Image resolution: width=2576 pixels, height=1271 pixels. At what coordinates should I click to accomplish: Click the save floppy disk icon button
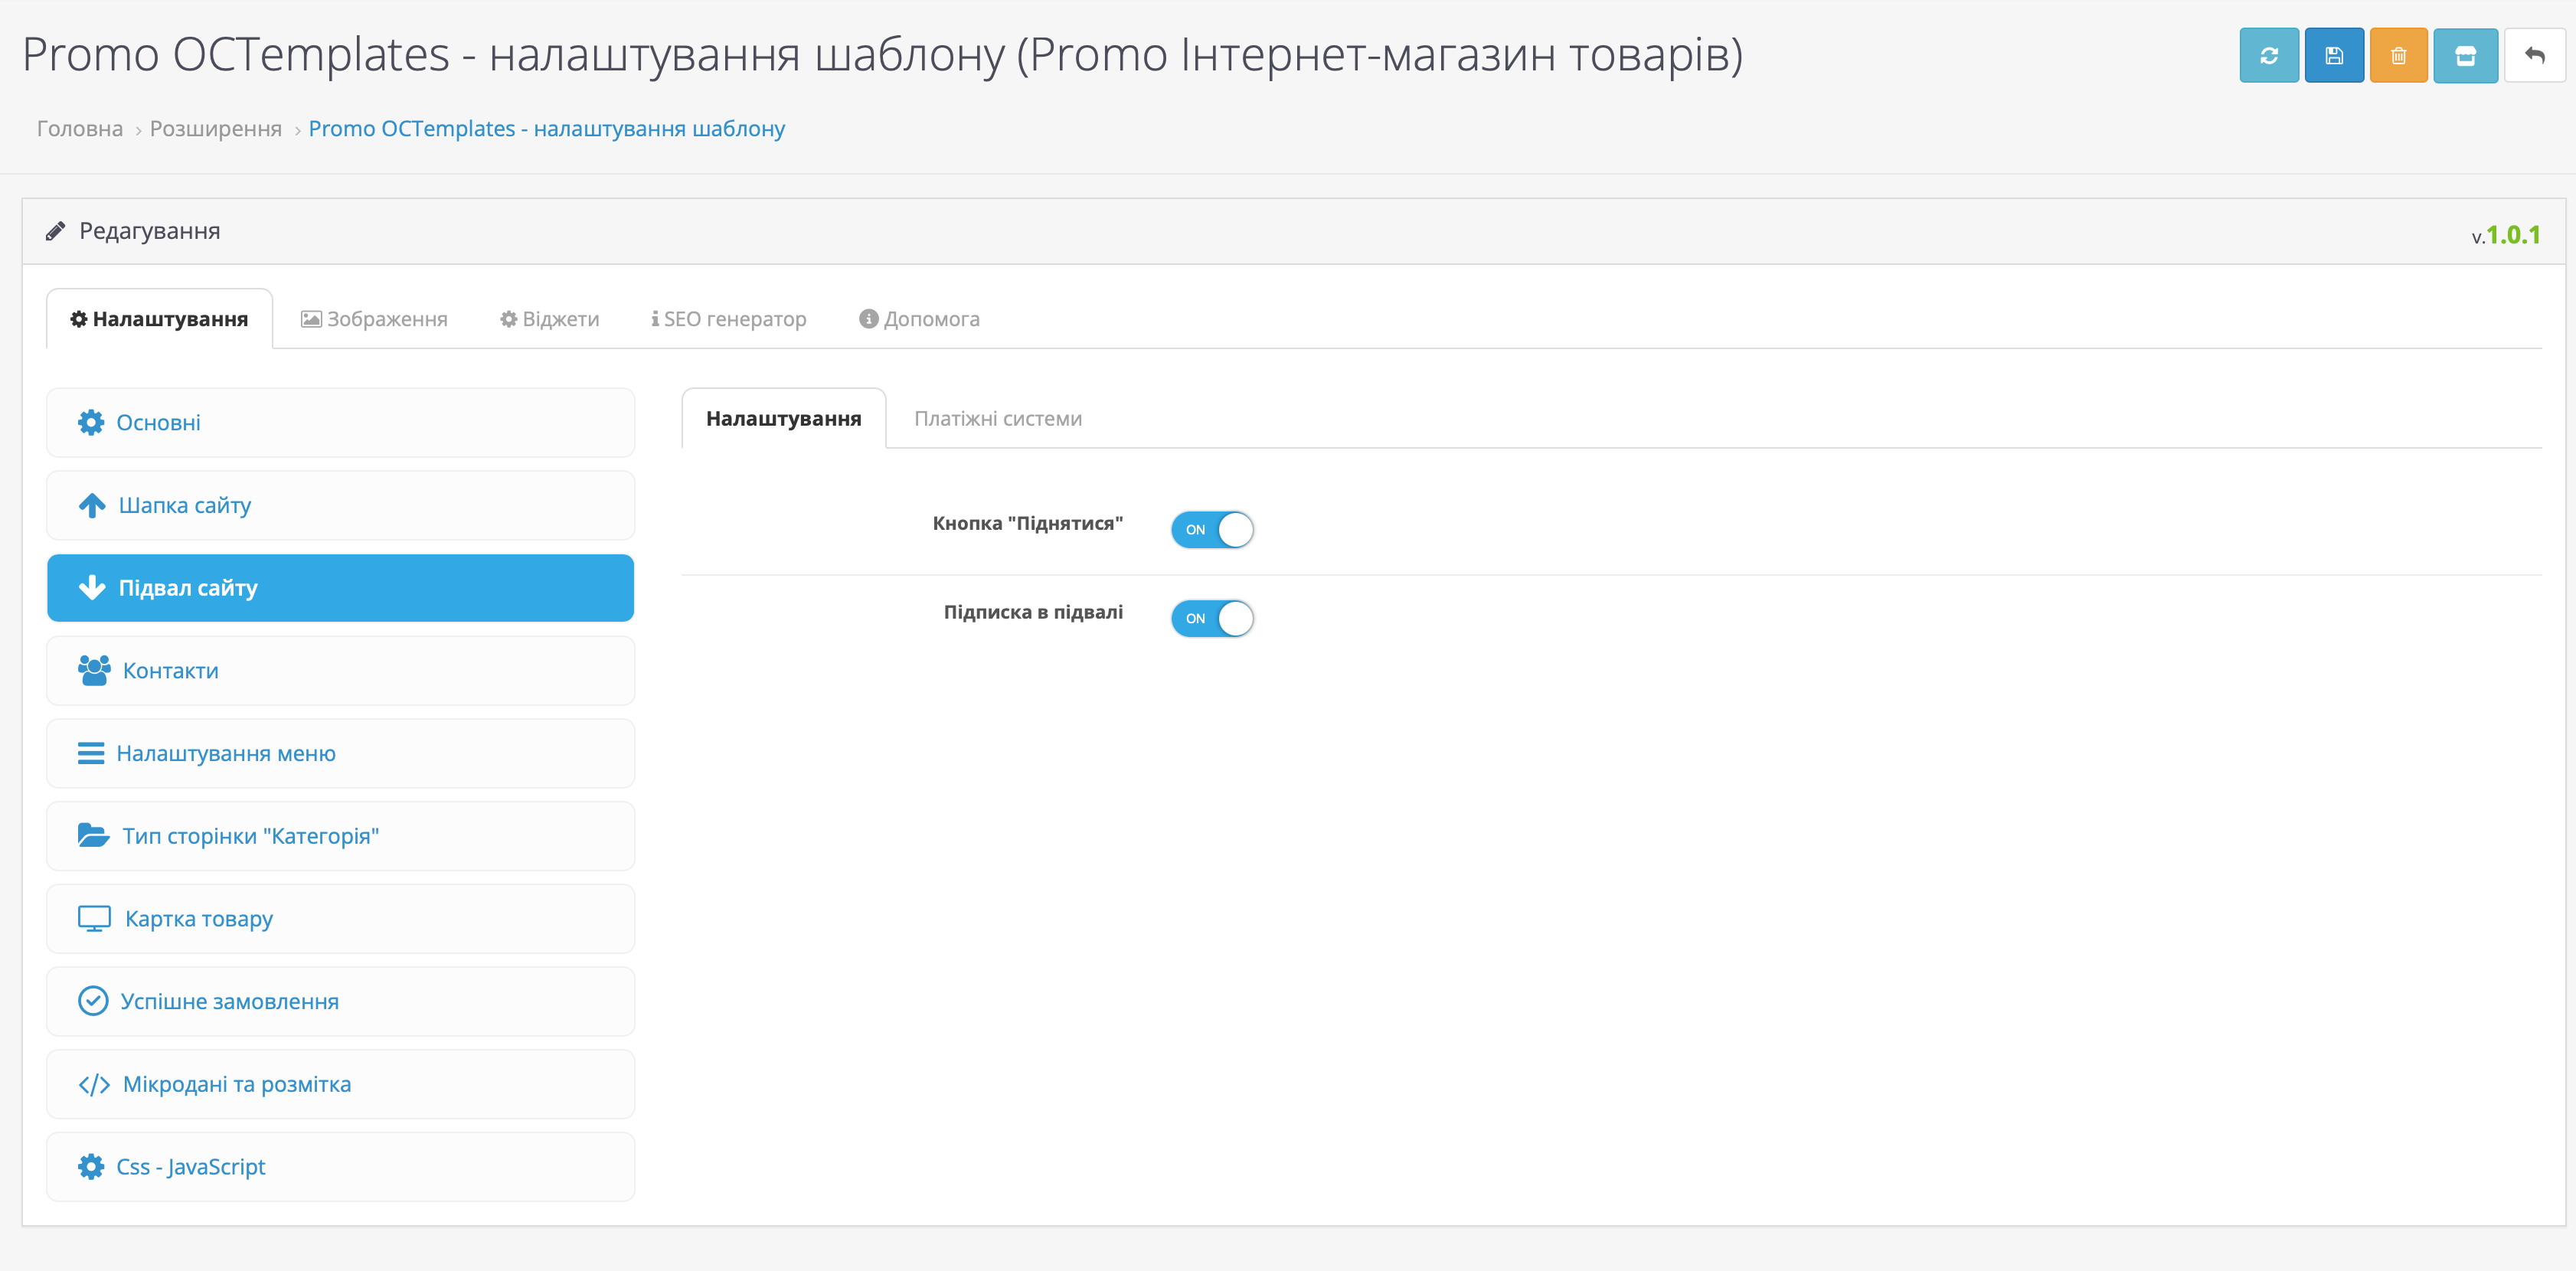click(x=2333, y=56)
